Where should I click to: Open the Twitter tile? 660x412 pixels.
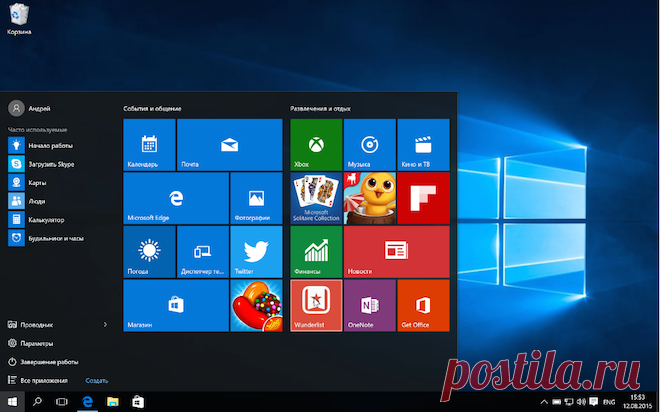pos(256,252)
